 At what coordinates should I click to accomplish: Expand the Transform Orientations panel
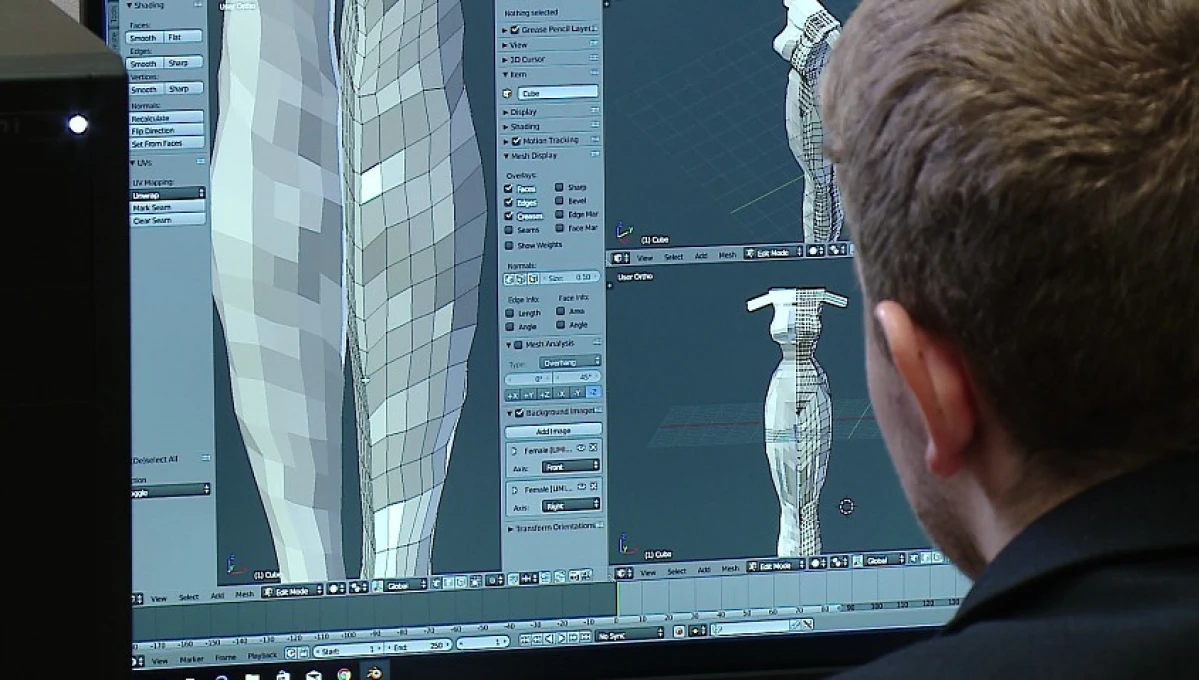point(553,528)
